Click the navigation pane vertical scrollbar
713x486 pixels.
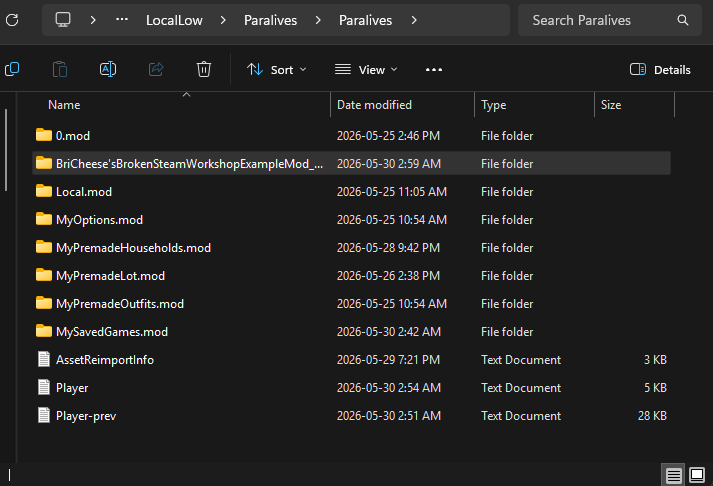(x=5, y=150)
